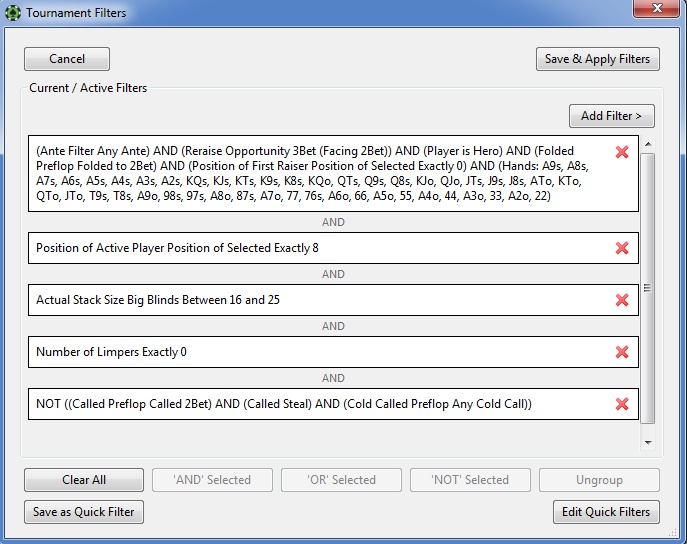Select the Ante Filter hands group row

[x=333, y=173]
